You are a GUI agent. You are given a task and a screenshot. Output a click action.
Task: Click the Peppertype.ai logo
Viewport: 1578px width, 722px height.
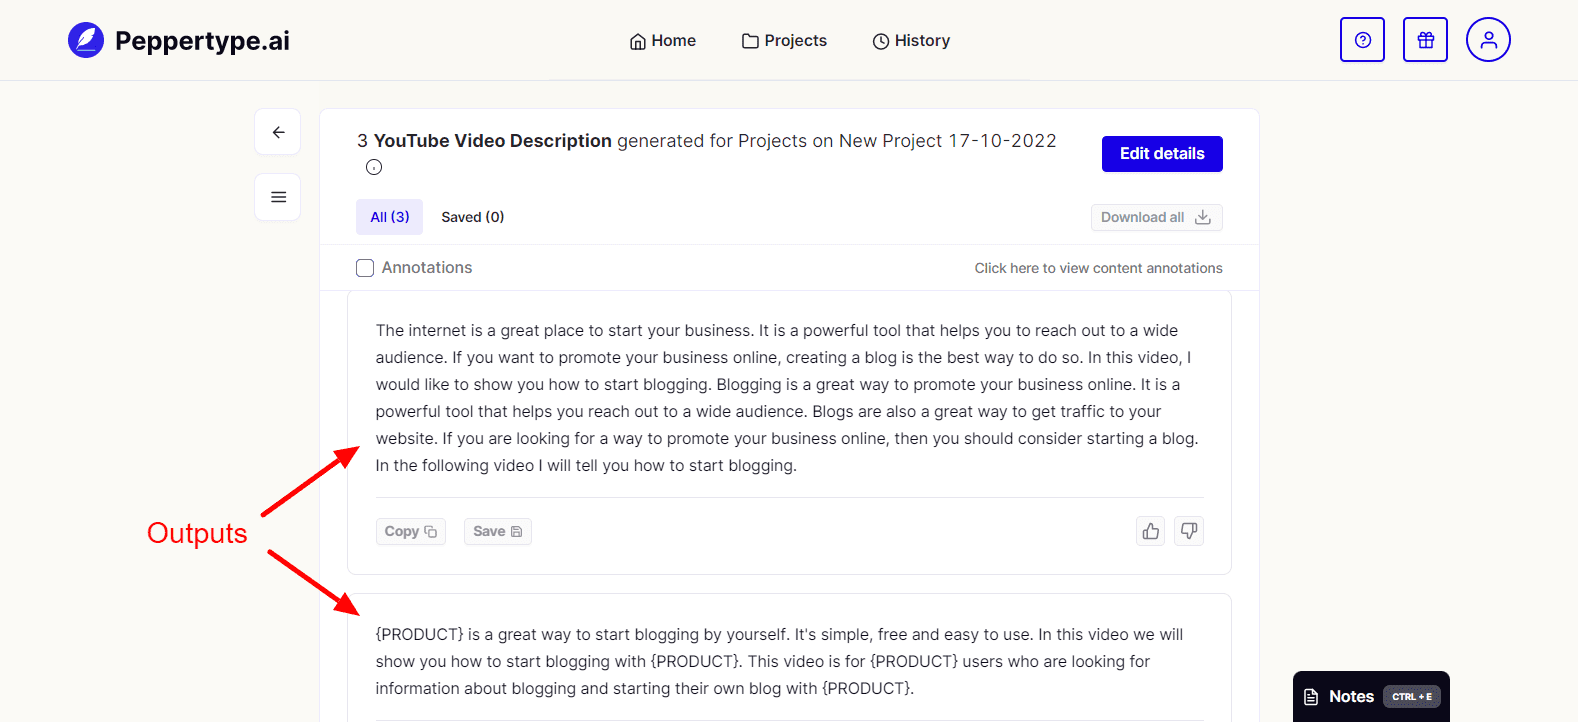[179, 41]
